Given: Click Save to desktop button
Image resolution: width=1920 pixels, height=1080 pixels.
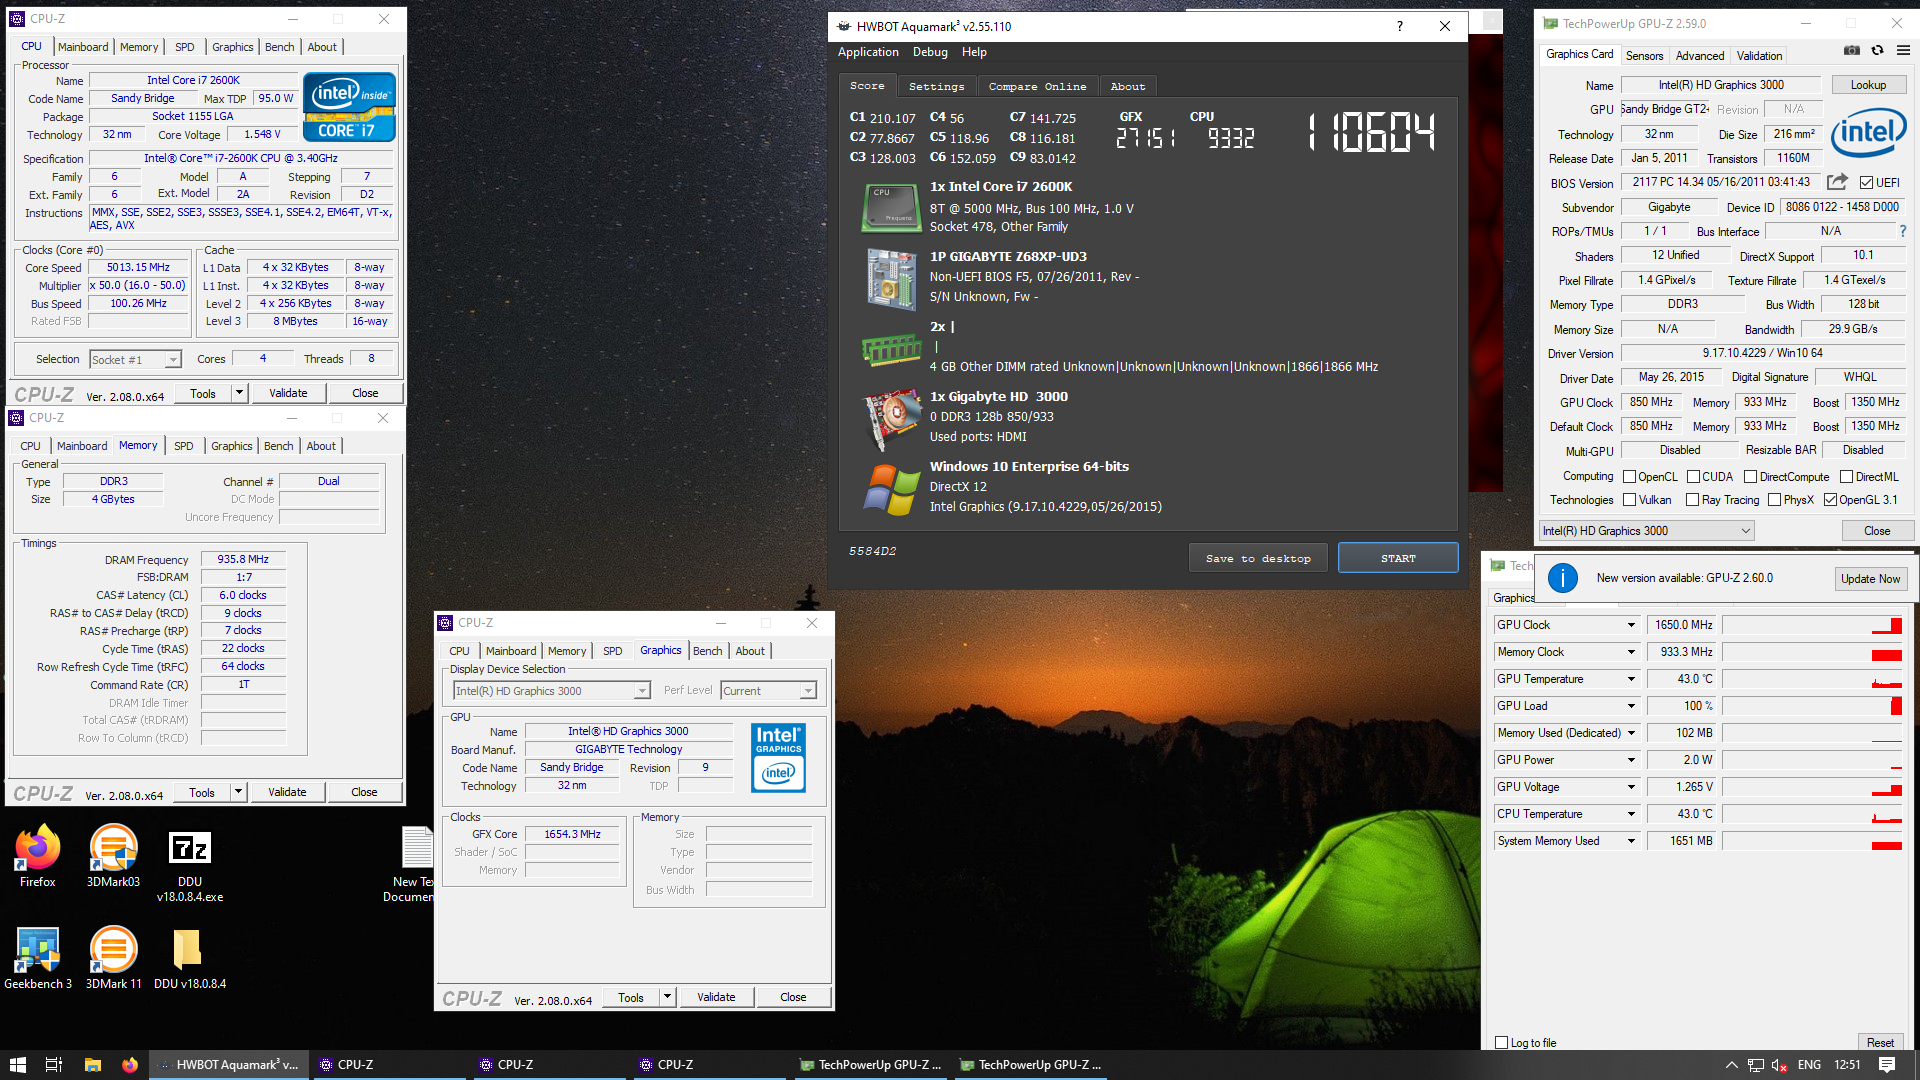Looking at the screenshot, I should [1258, 558].
